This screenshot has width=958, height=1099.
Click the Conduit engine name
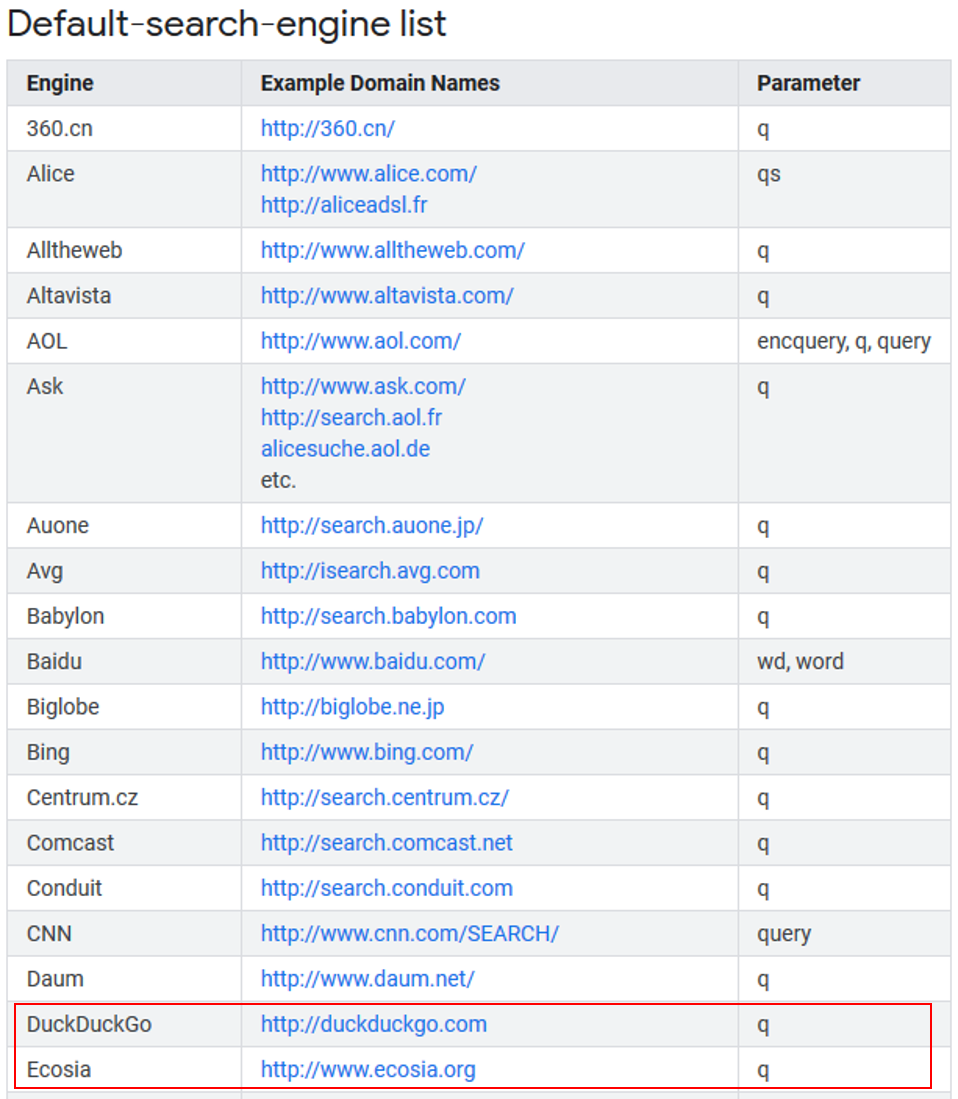pos(64,888)
